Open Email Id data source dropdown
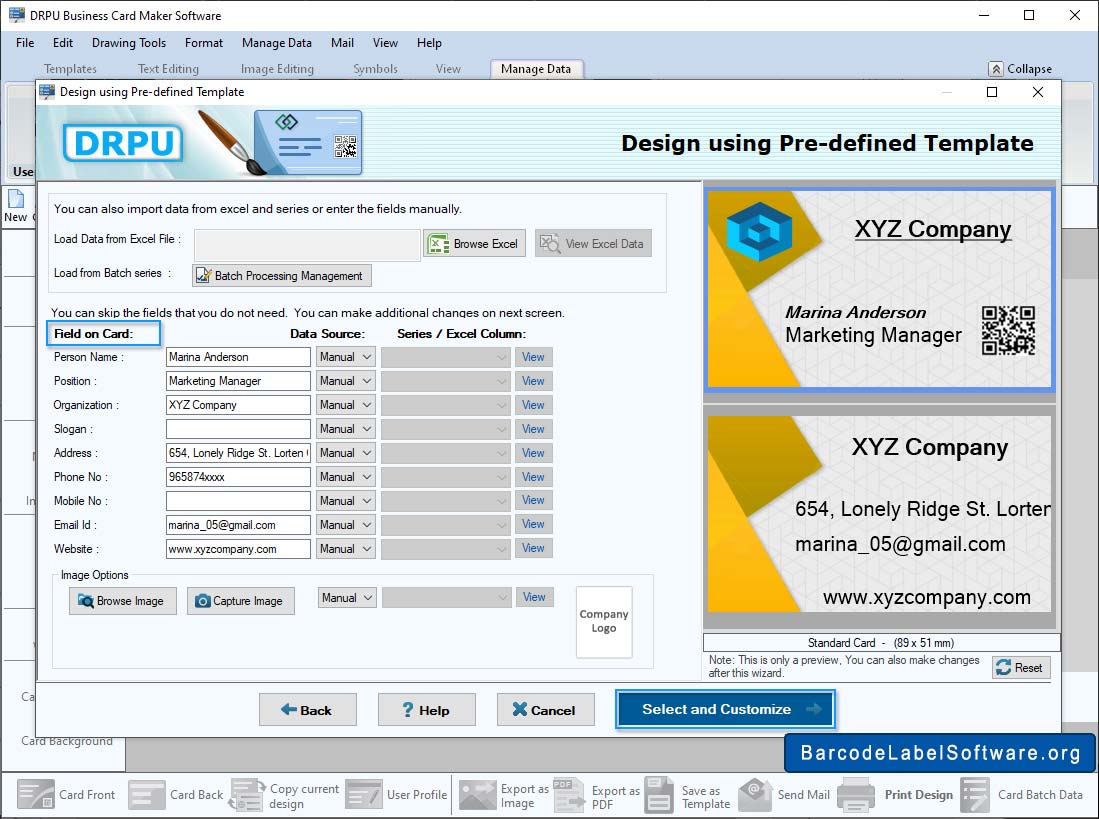 tap(346, 525)
